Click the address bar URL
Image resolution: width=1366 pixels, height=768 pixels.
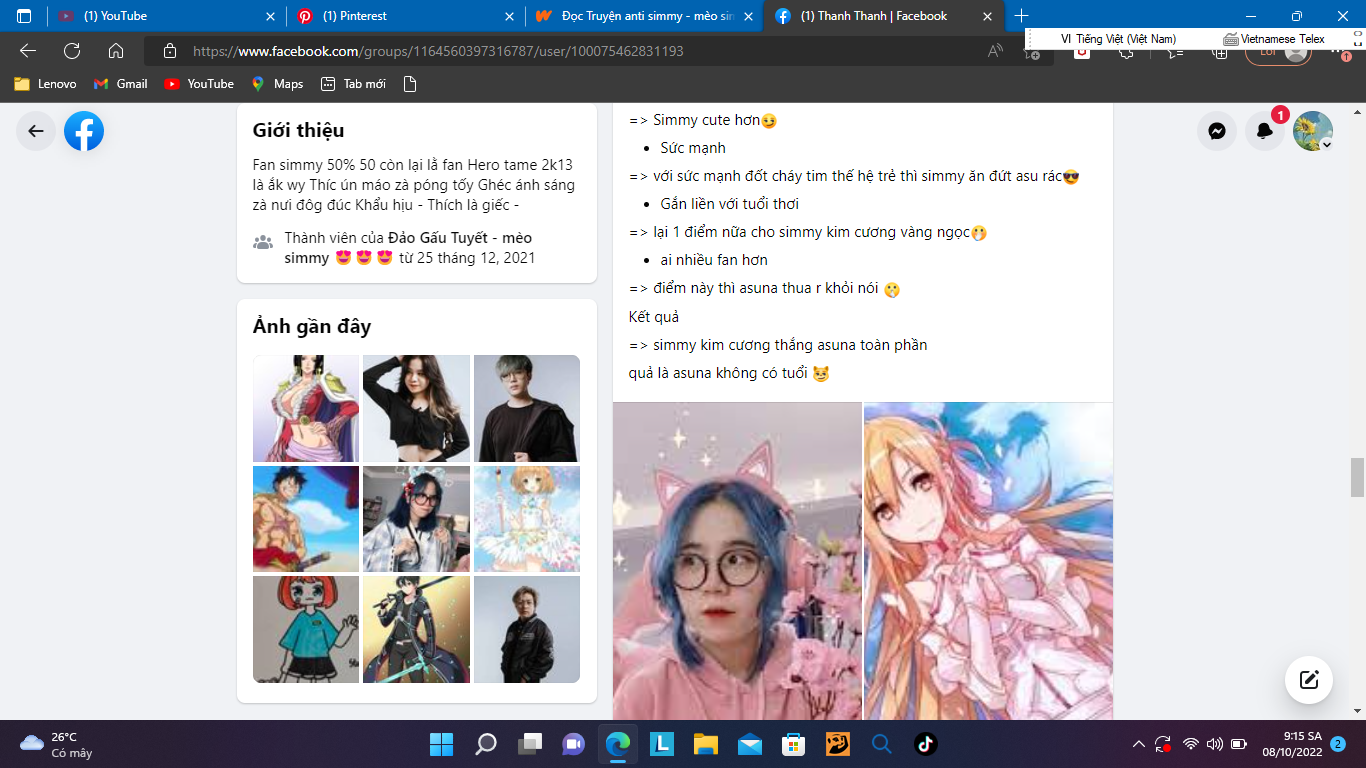438,51
